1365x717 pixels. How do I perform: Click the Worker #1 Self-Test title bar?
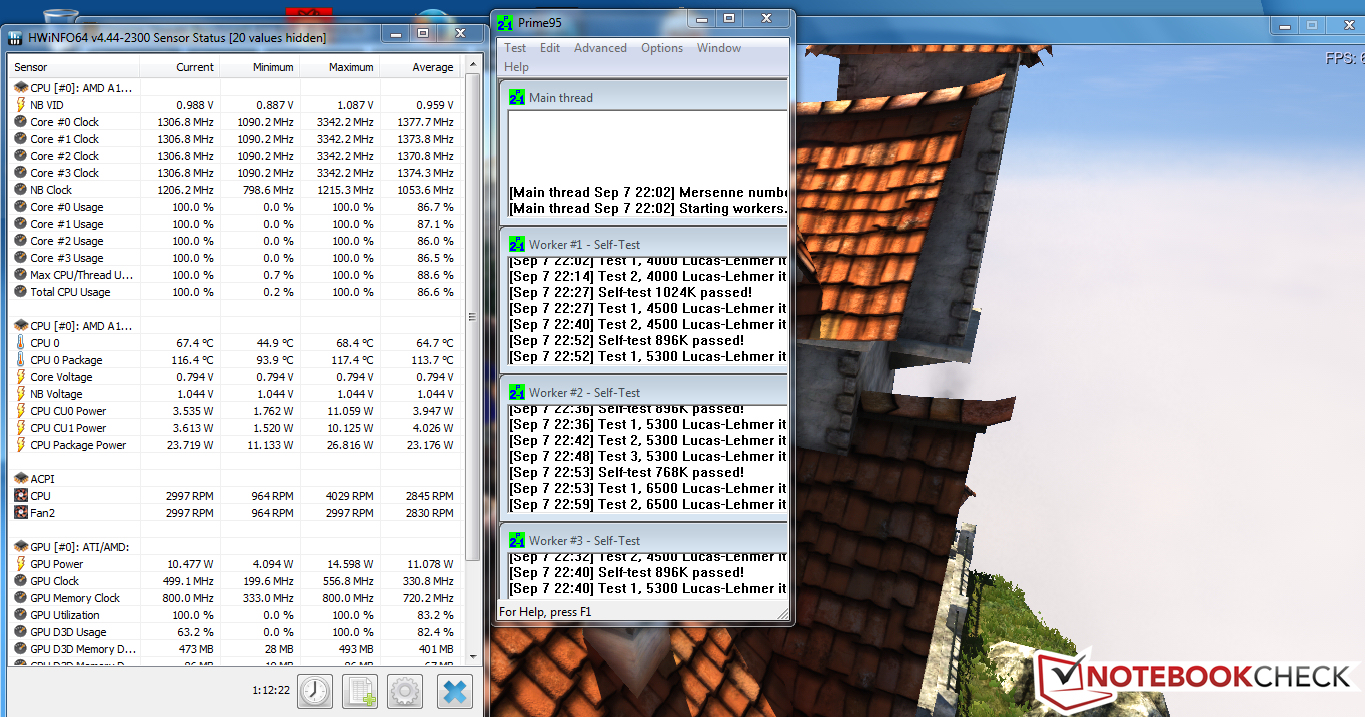click(645, 244)
